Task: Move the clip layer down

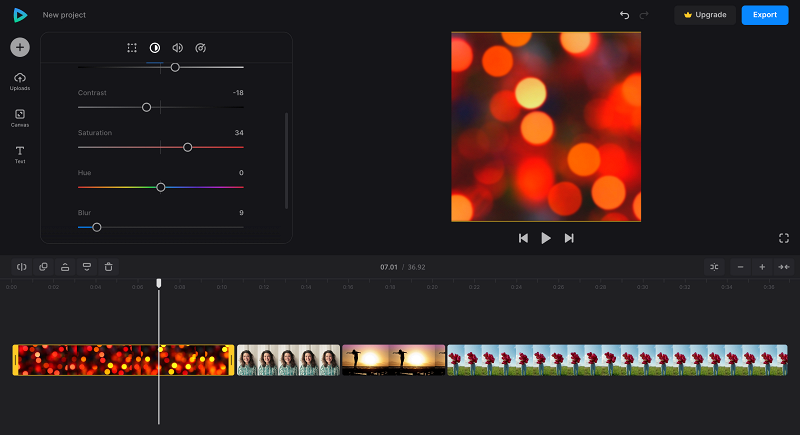Action: 87,267
